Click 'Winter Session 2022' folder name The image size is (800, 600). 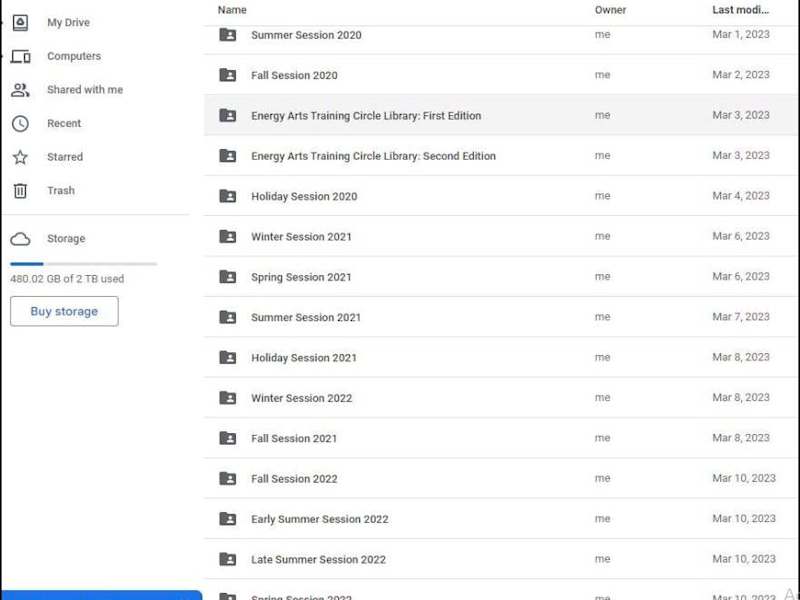click(302, 398)
